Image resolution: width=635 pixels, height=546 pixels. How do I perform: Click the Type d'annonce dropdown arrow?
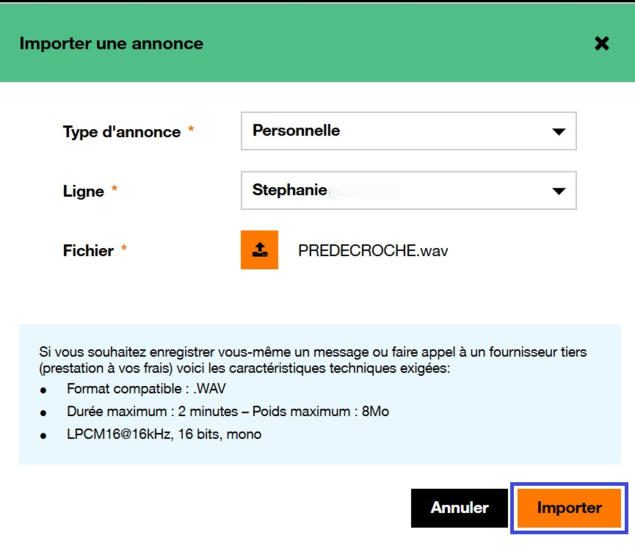tap(558, 131)
